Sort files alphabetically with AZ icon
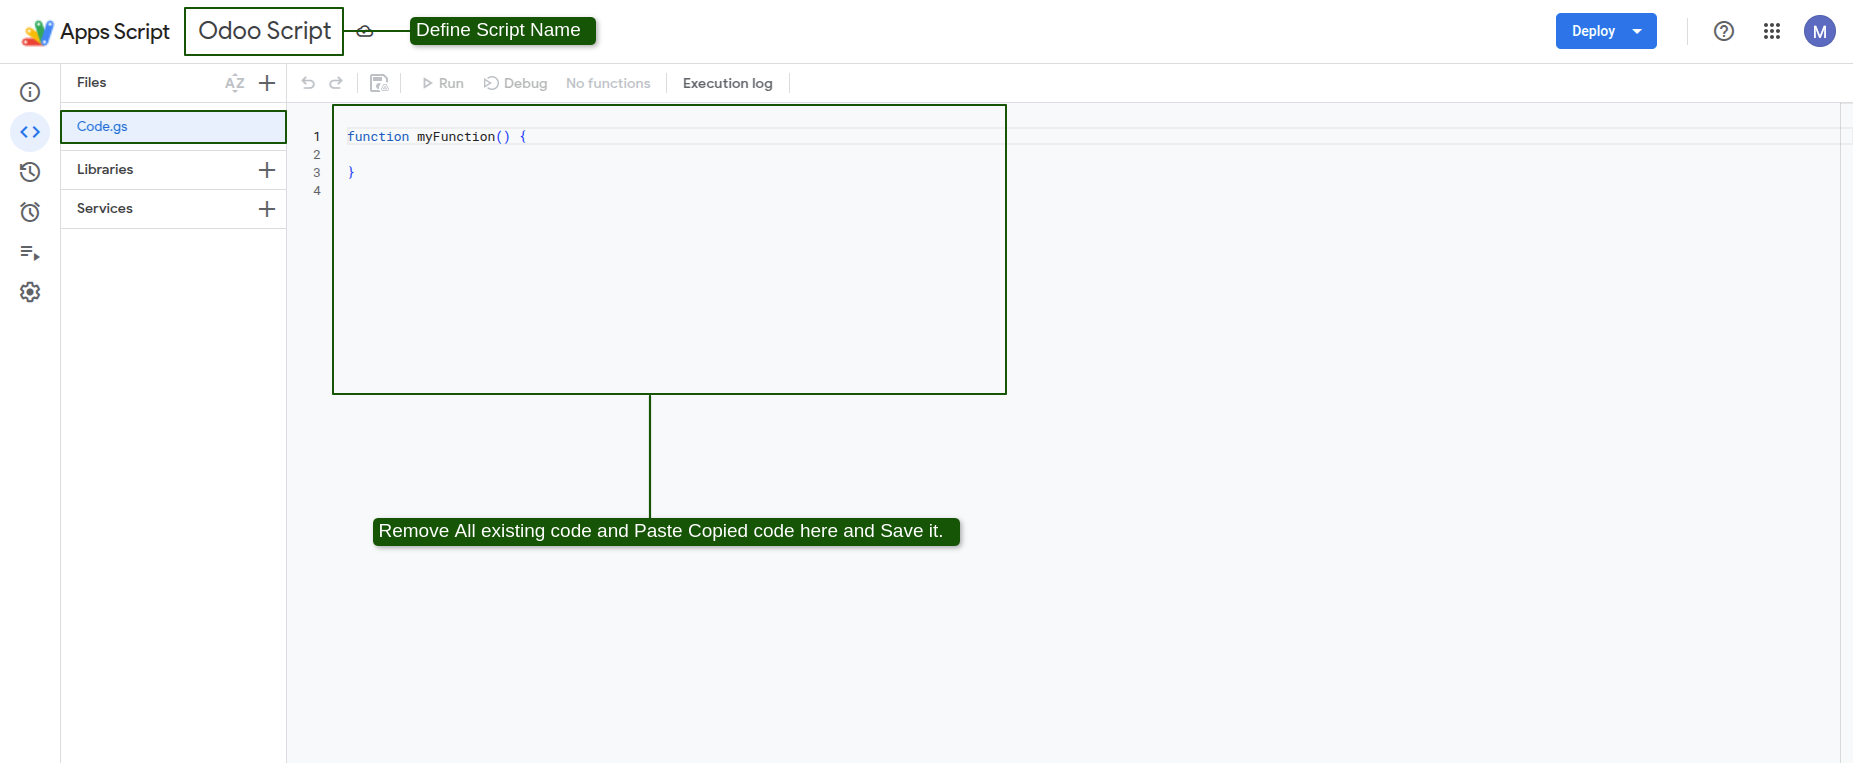This screenshot has height=763, width=1853. [x=235, y=83]
